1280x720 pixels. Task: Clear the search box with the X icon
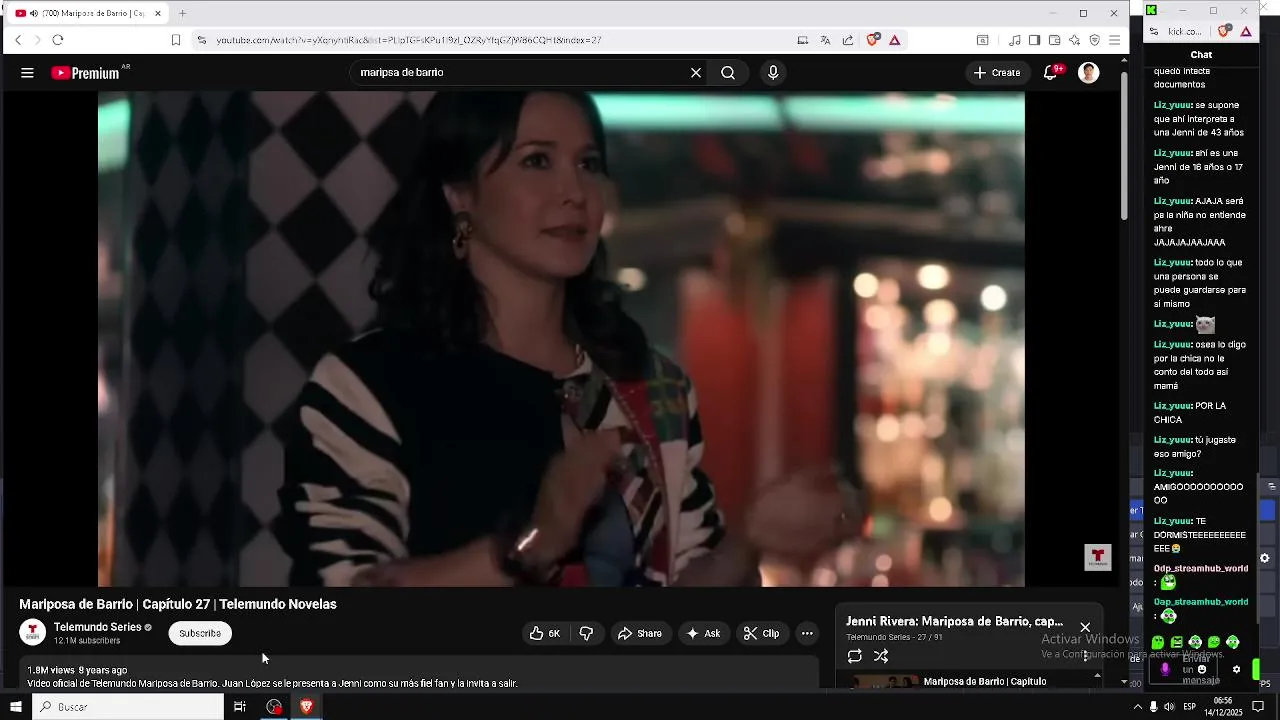pos(696,73)
